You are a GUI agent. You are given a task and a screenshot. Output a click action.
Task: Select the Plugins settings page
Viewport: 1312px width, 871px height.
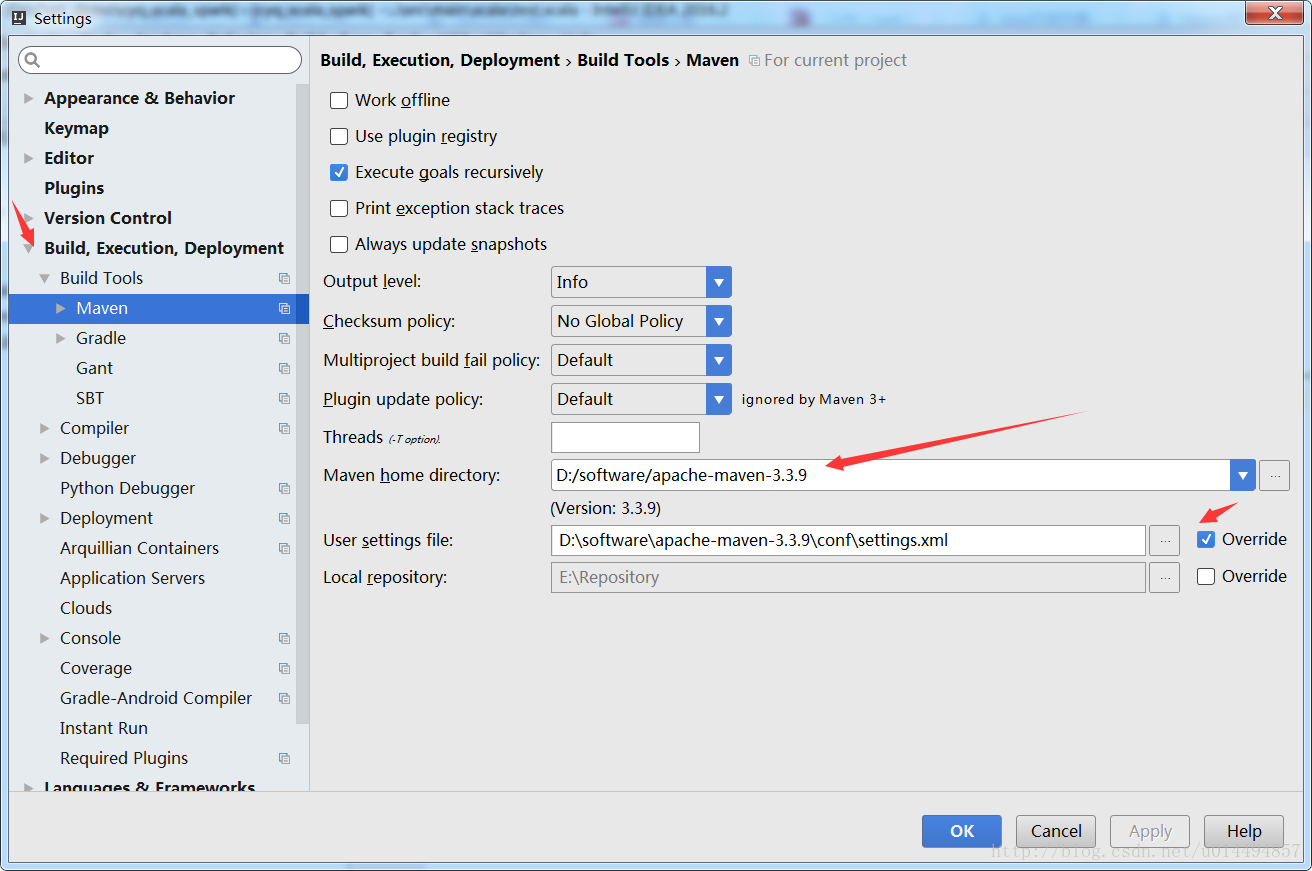click(x=74, y=188)
